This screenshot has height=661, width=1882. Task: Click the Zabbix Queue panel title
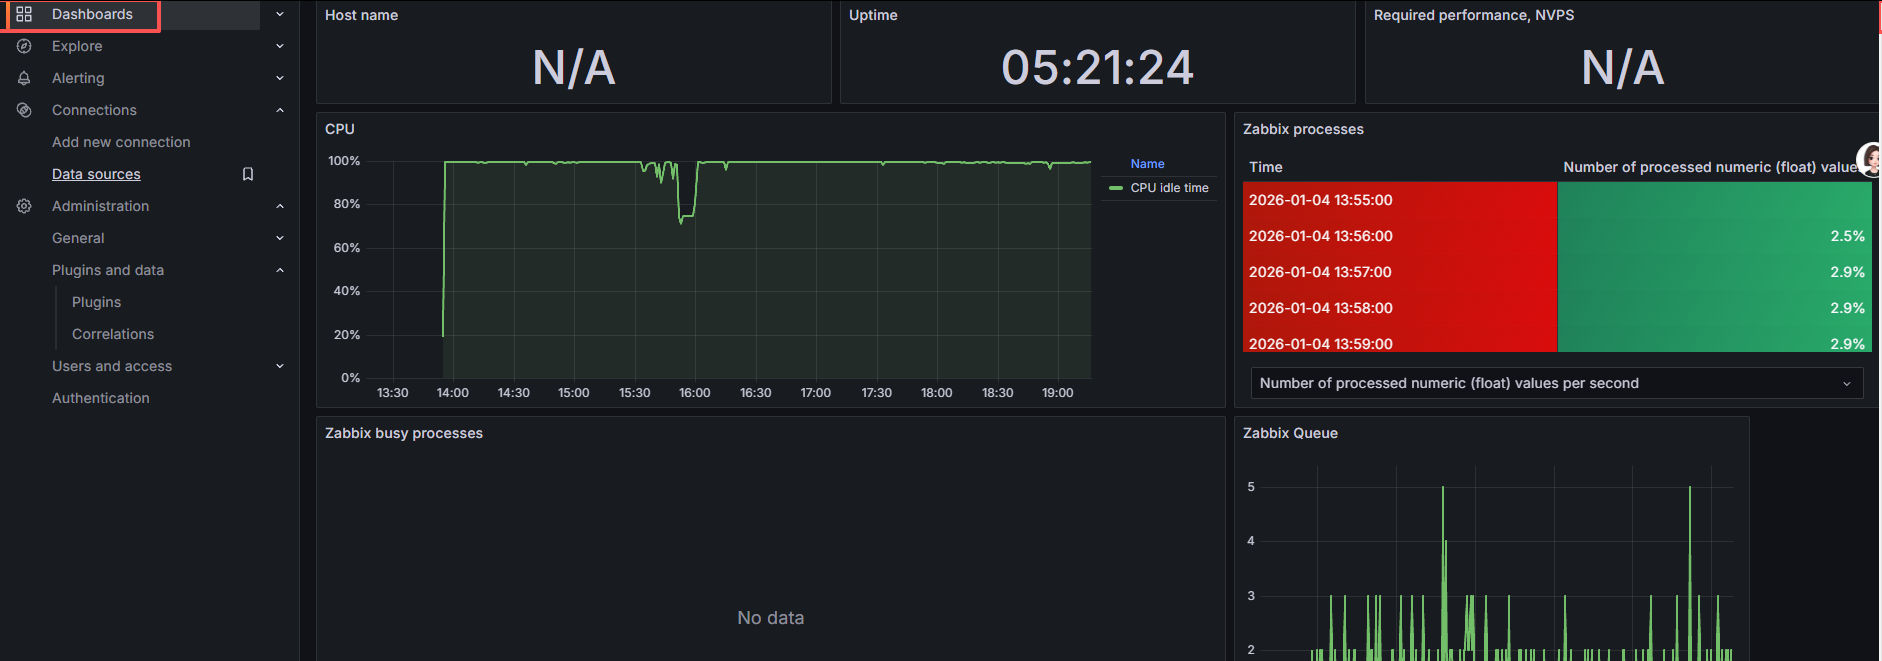(x=1290, y=433)
